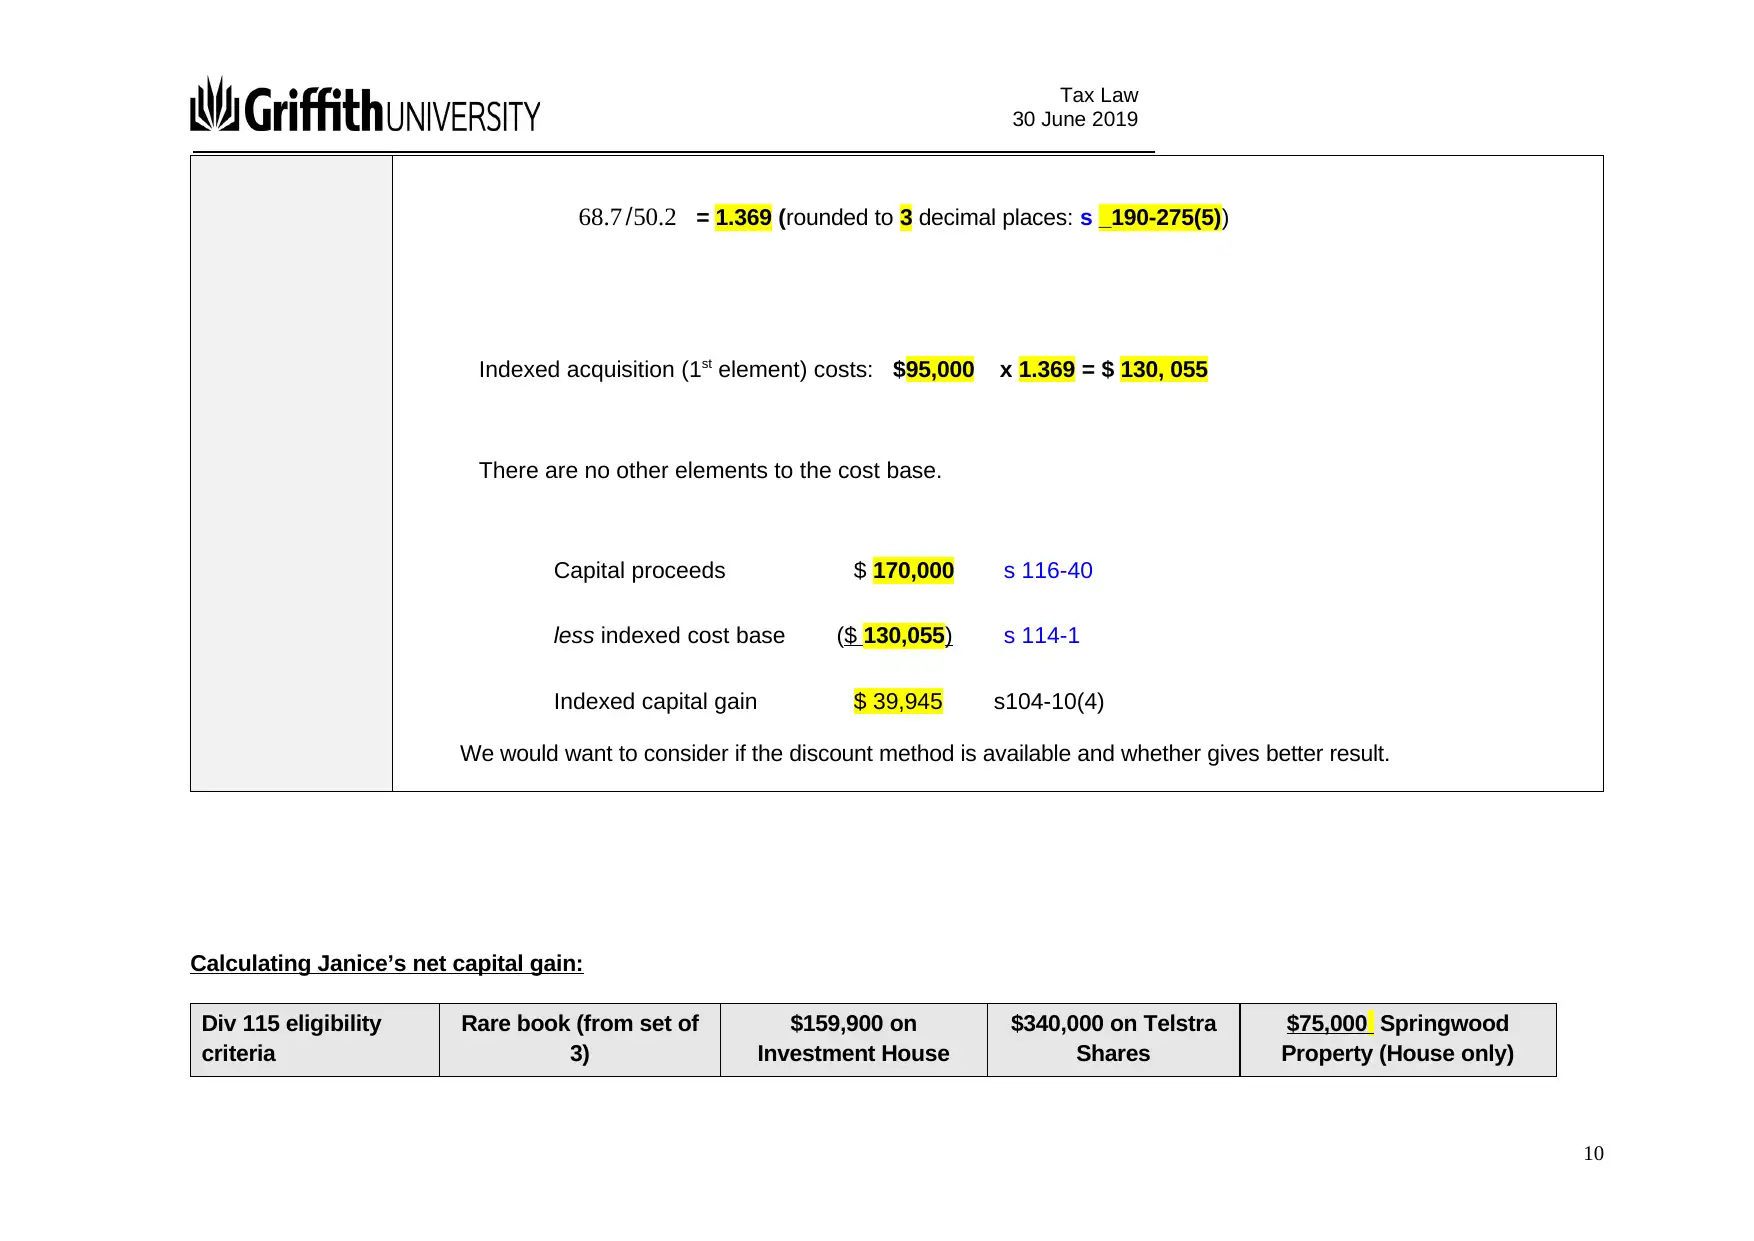Click the 'Indexed capital gain' label
Viewport: 1754px width, 1241px height.
click(655, 701)
